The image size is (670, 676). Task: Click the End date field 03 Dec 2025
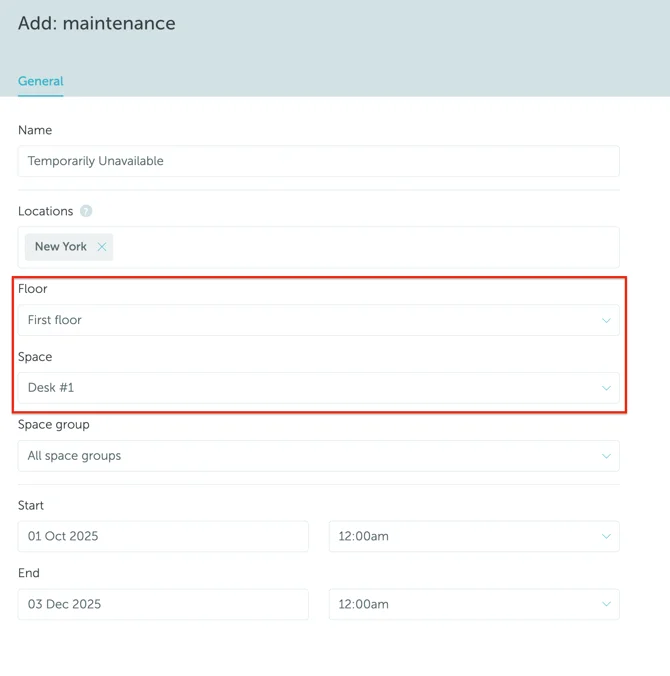(x=163, y=604)
